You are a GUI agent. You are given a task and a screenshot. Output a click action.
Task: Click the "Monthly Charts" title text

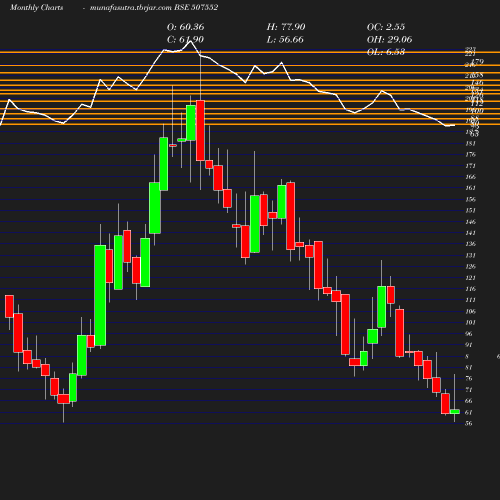[x=37, y=8]
